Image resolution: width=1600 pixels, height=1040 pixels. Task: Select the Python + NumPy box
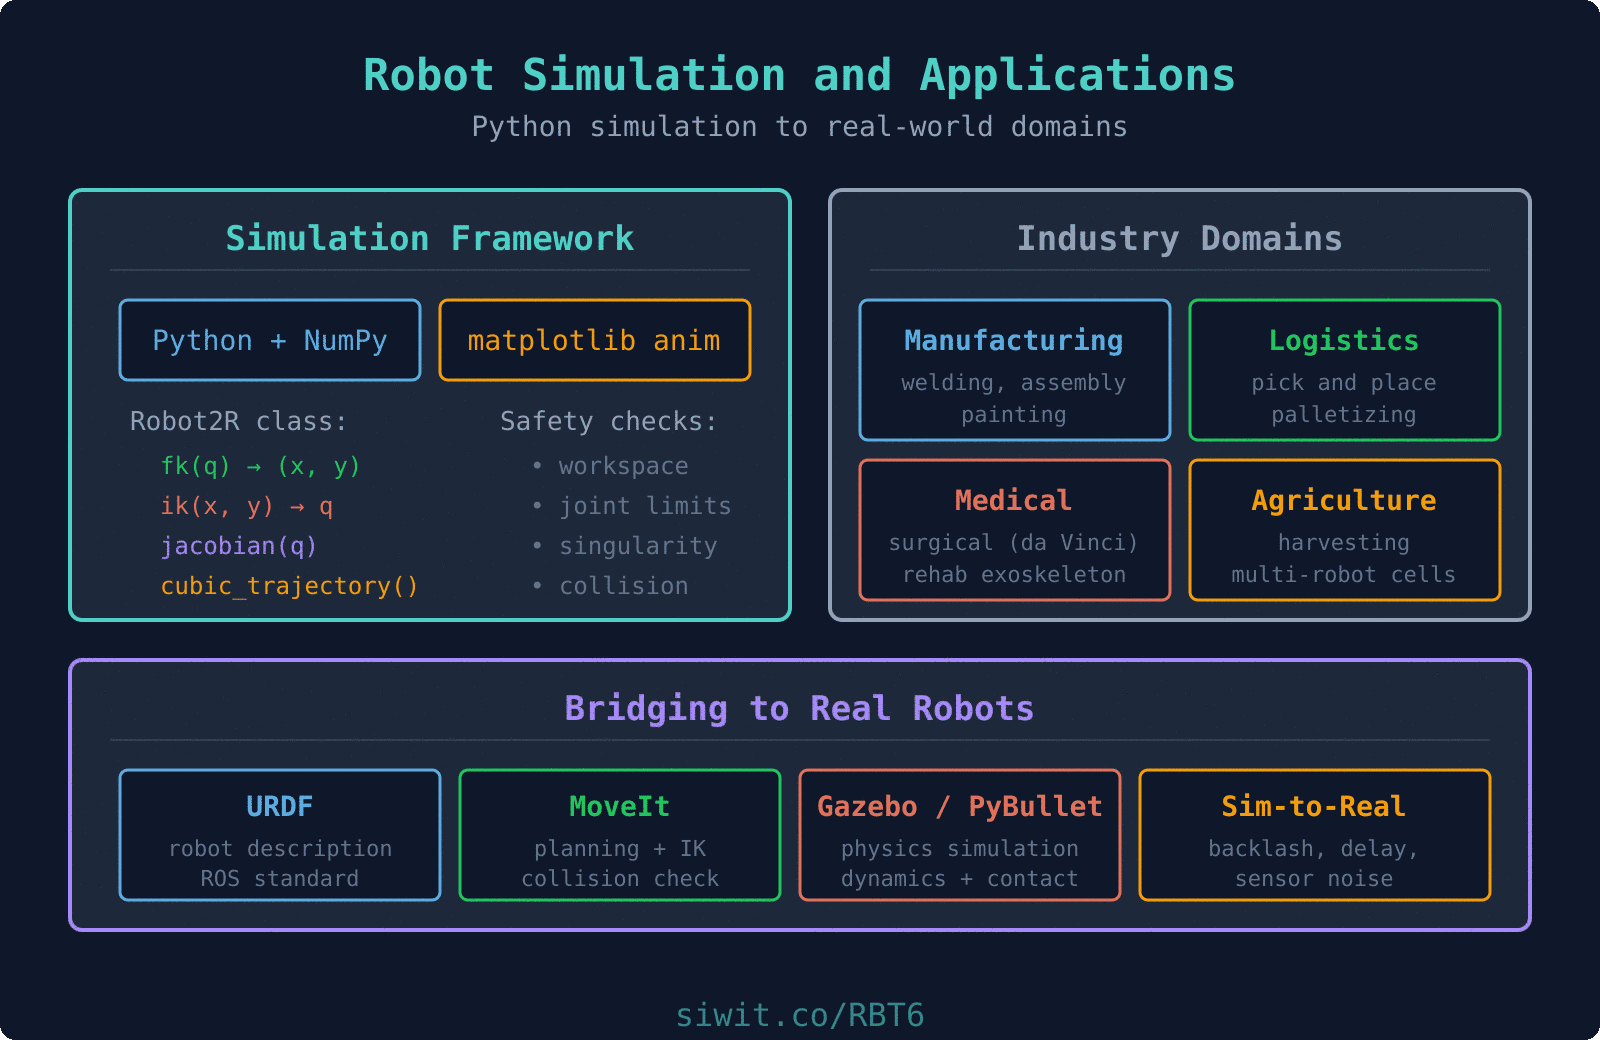point(269,340)
